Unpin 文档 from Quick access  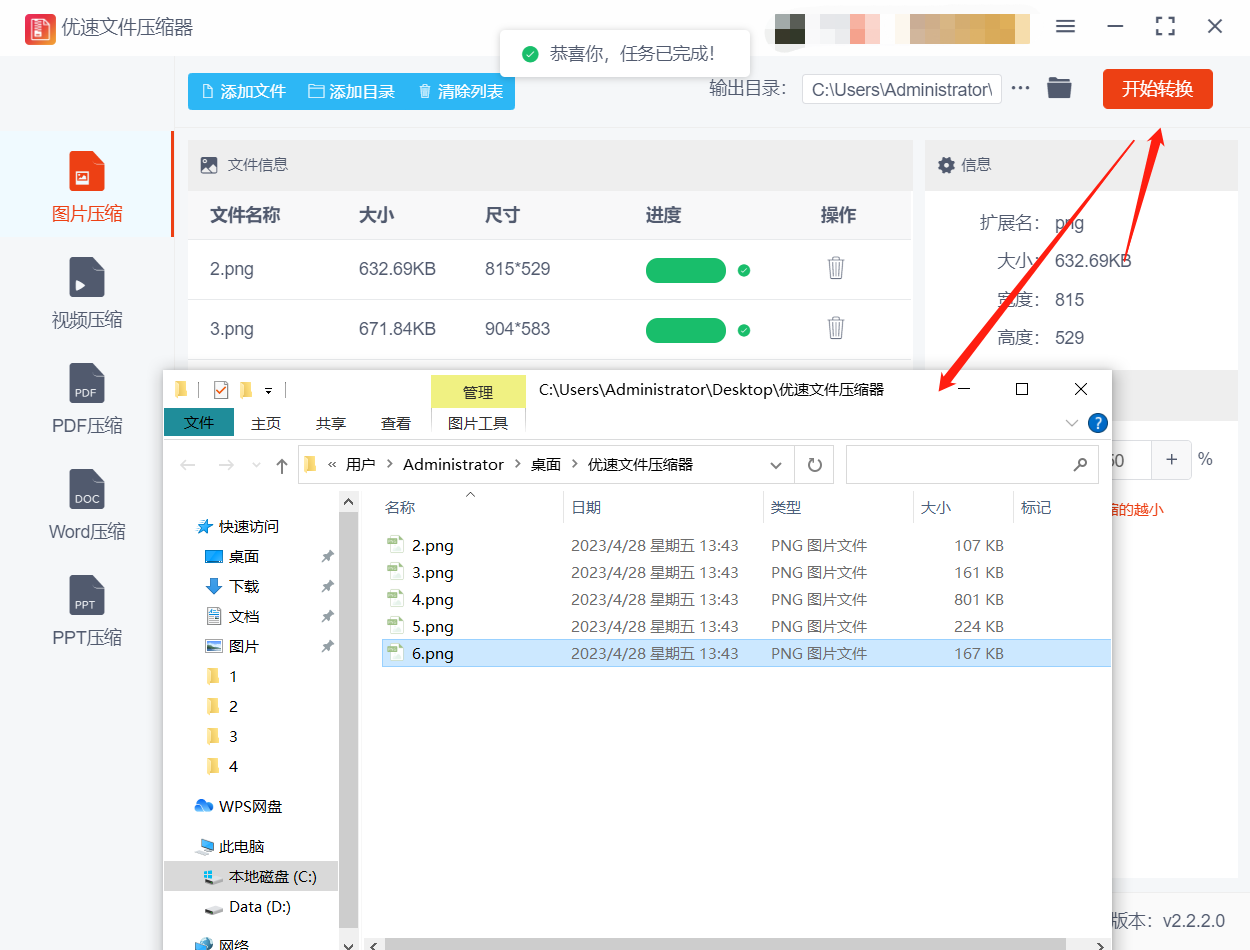(327, 616)
